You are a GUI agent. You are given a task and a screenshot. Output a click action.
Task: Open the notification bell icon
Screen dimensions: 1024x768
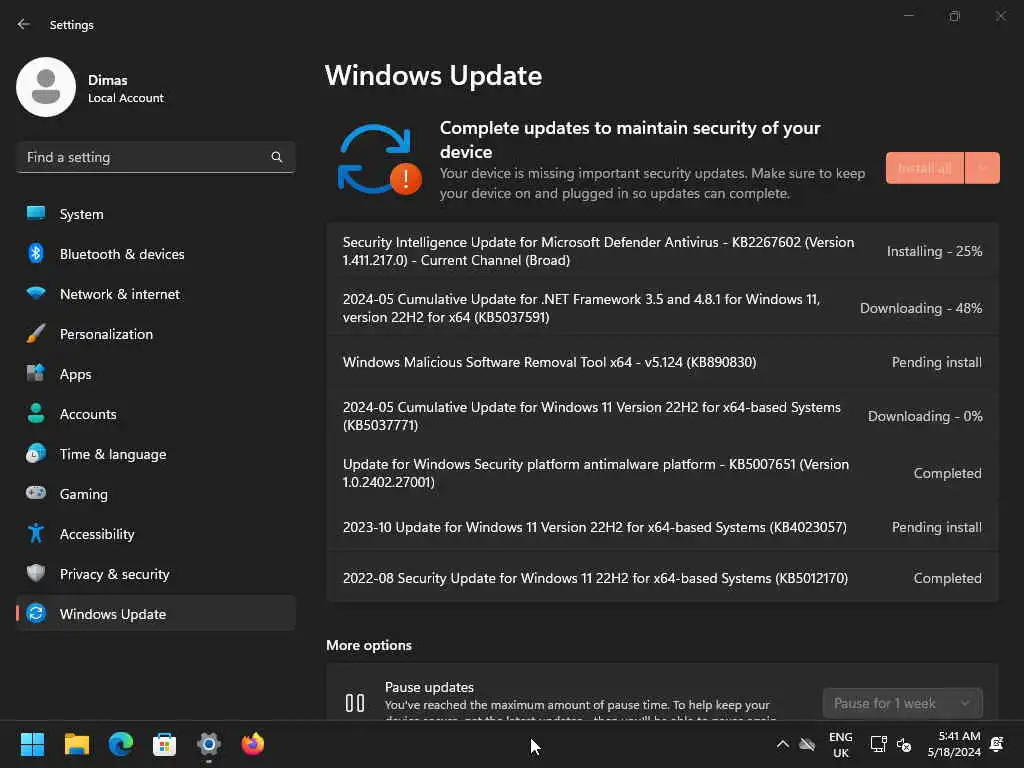pos(997,744)
